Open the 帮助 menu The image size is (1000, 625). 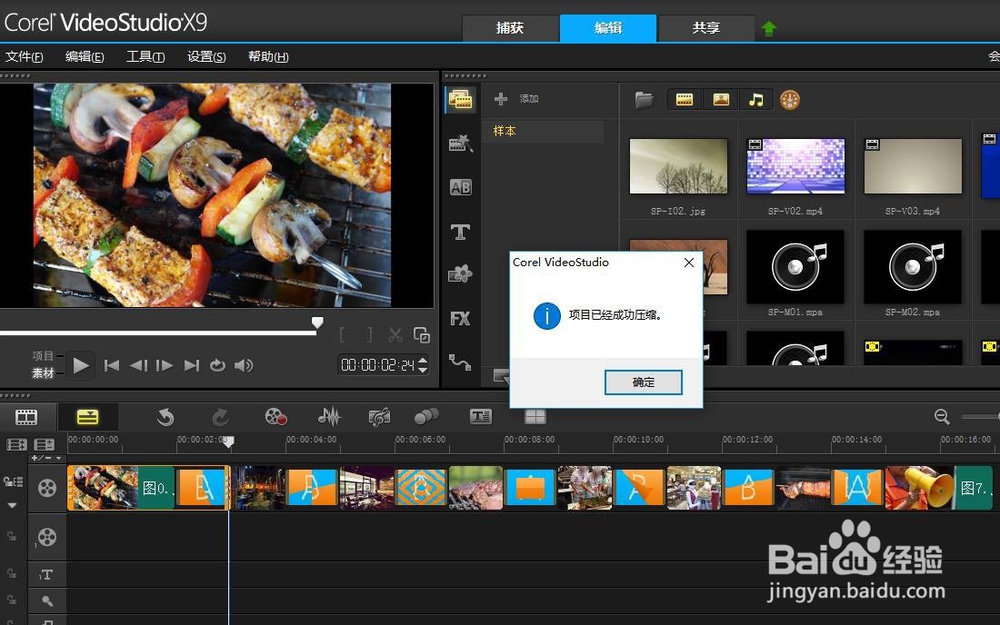268,57
